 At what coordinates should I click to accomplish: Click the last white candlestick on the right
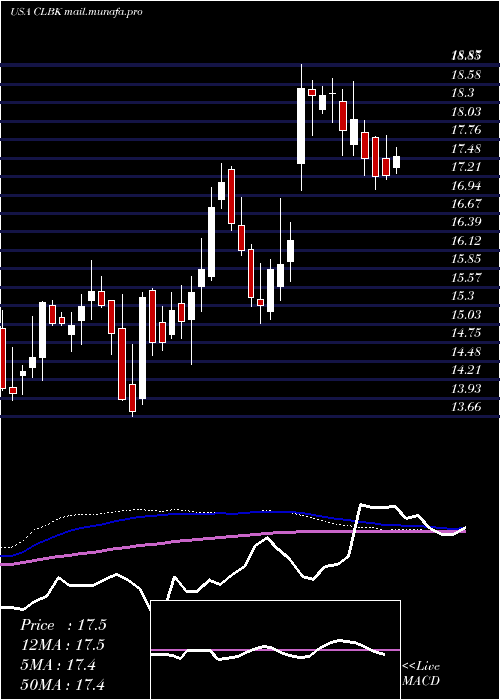pyautogui.click(x=396, y=162)
